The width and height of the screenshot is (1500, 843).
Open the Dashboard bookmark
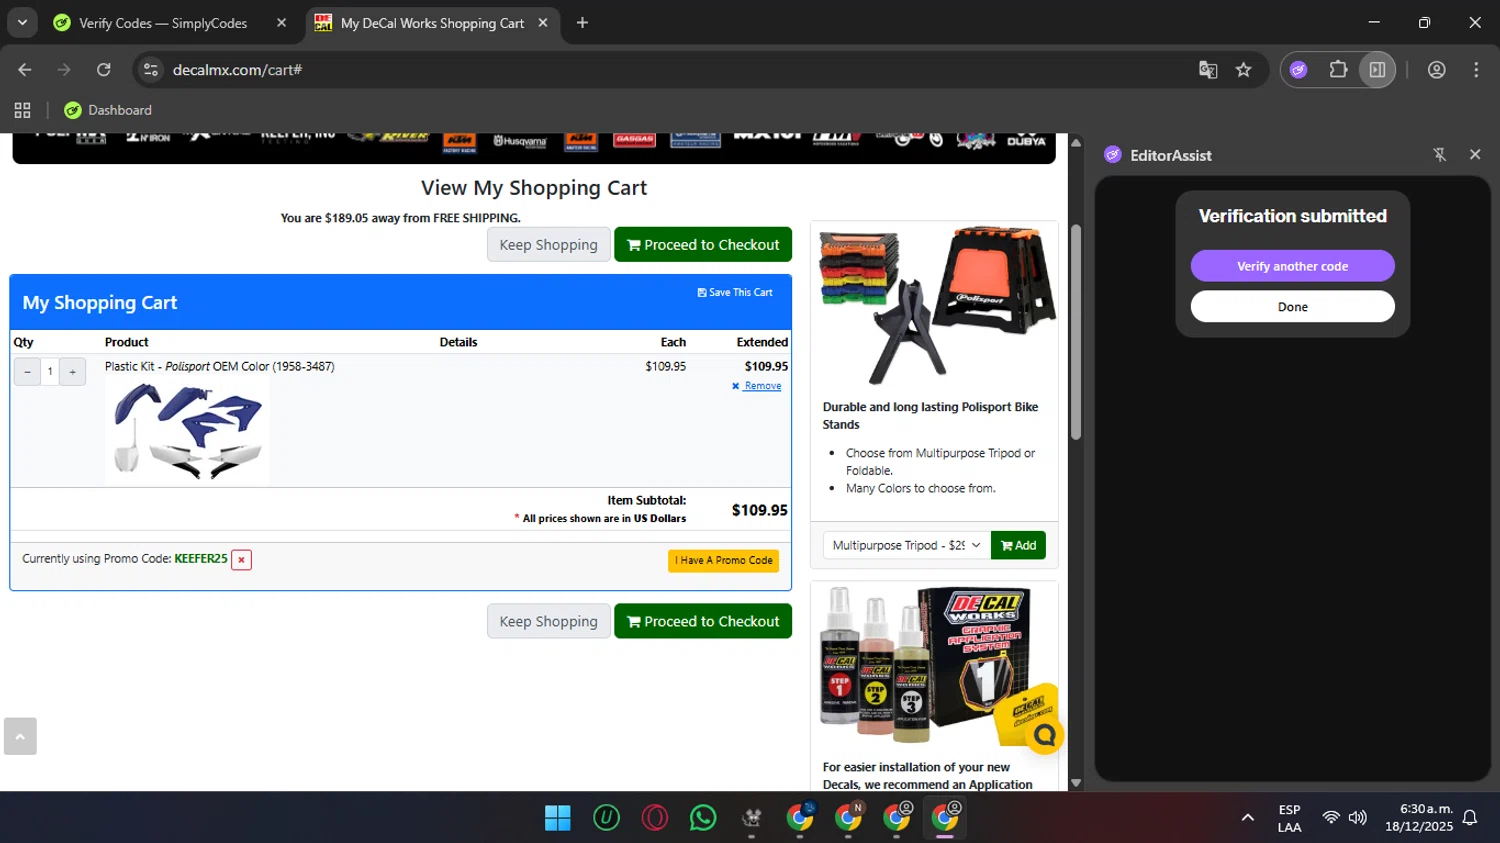click(108, 110)
